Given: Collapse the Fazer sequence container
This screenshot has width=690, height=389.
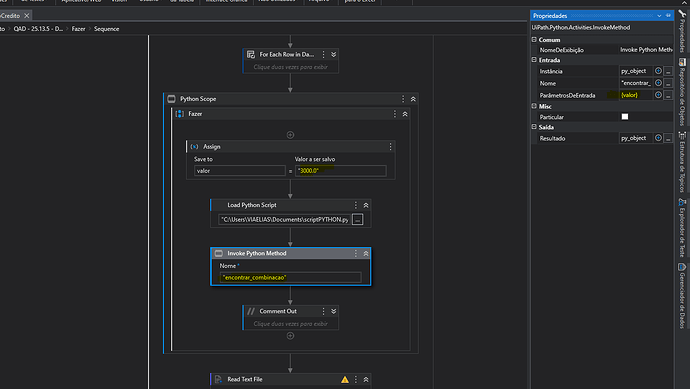Looking at the screenshot, I should (405, 114).
